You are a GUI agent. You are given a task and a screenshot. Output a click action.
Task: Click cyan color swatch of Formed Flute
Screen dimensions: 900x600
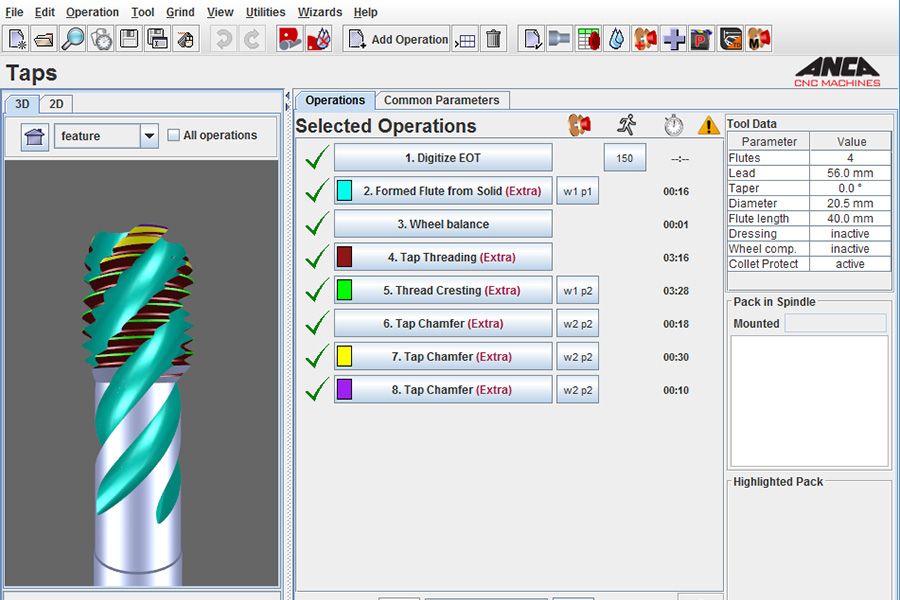(344, 191)
